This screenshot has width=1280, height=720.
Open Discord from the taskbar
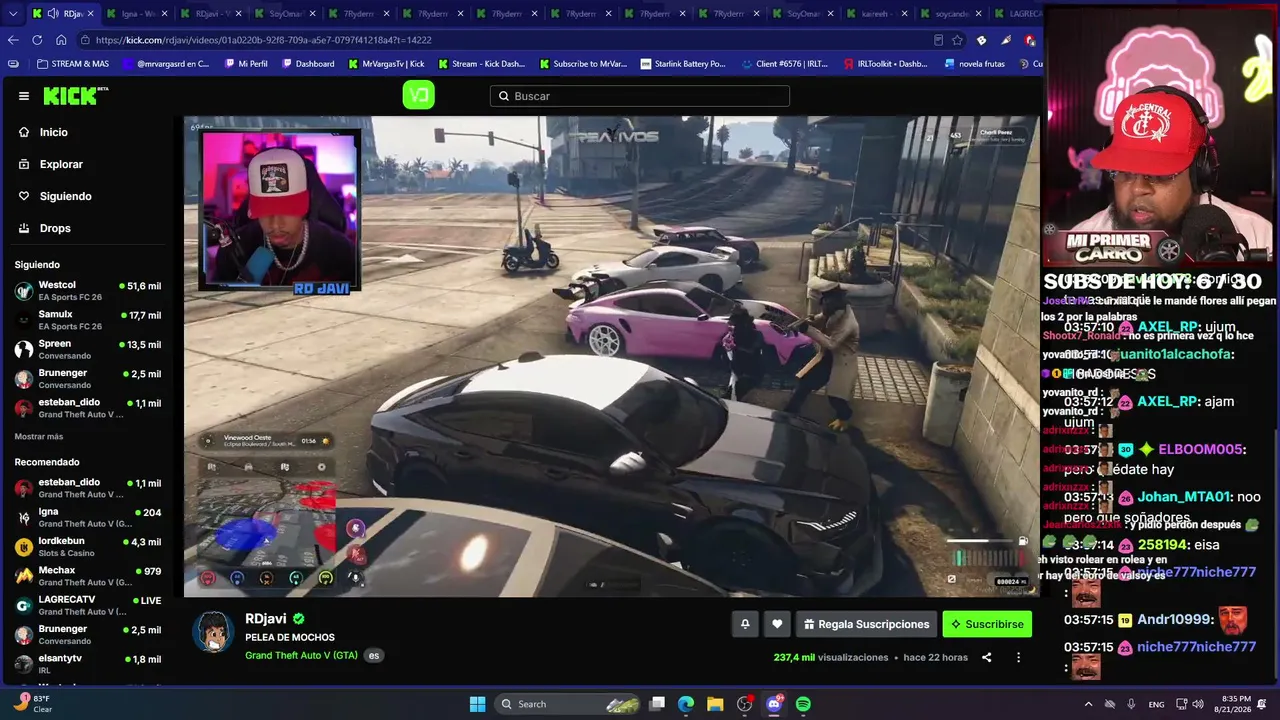[x=774, y=704]
